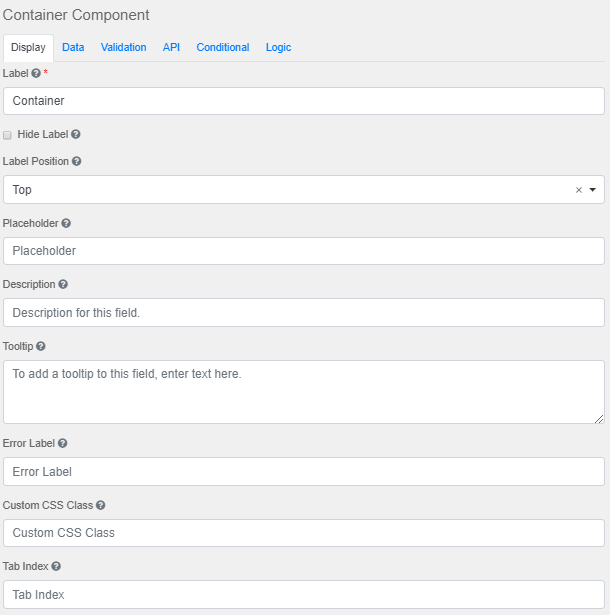Enable the Hide Label checkbox
This screenshot has height=615, width=610.
(x=8, y=134)
